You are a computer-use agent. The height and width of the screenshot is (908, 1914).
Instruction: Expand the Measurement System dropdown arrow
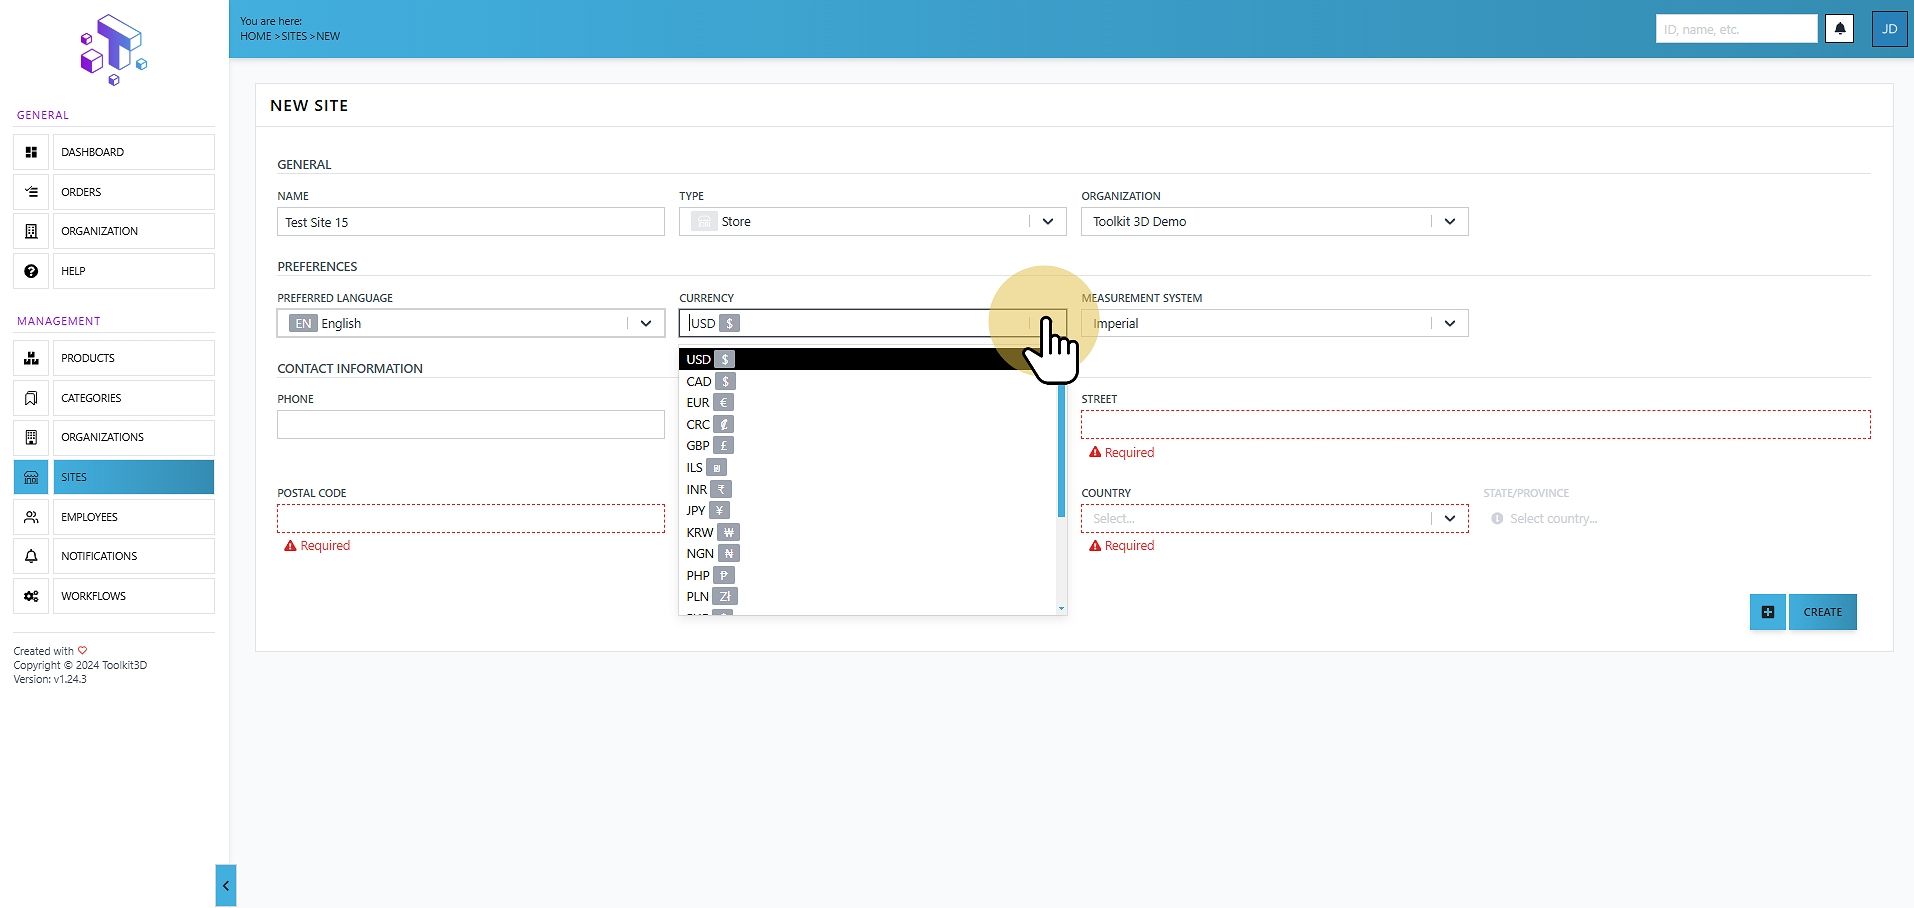click(1450, 323)
